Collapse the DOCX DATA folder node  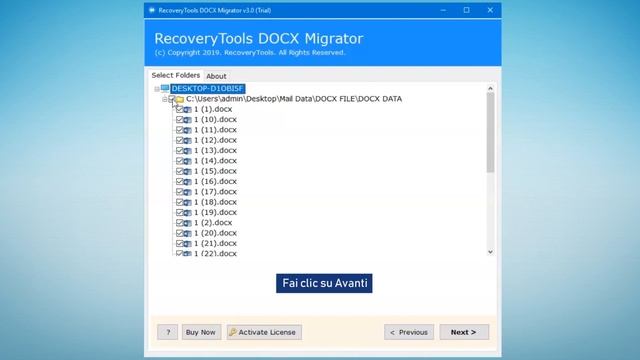pos(164,99)
